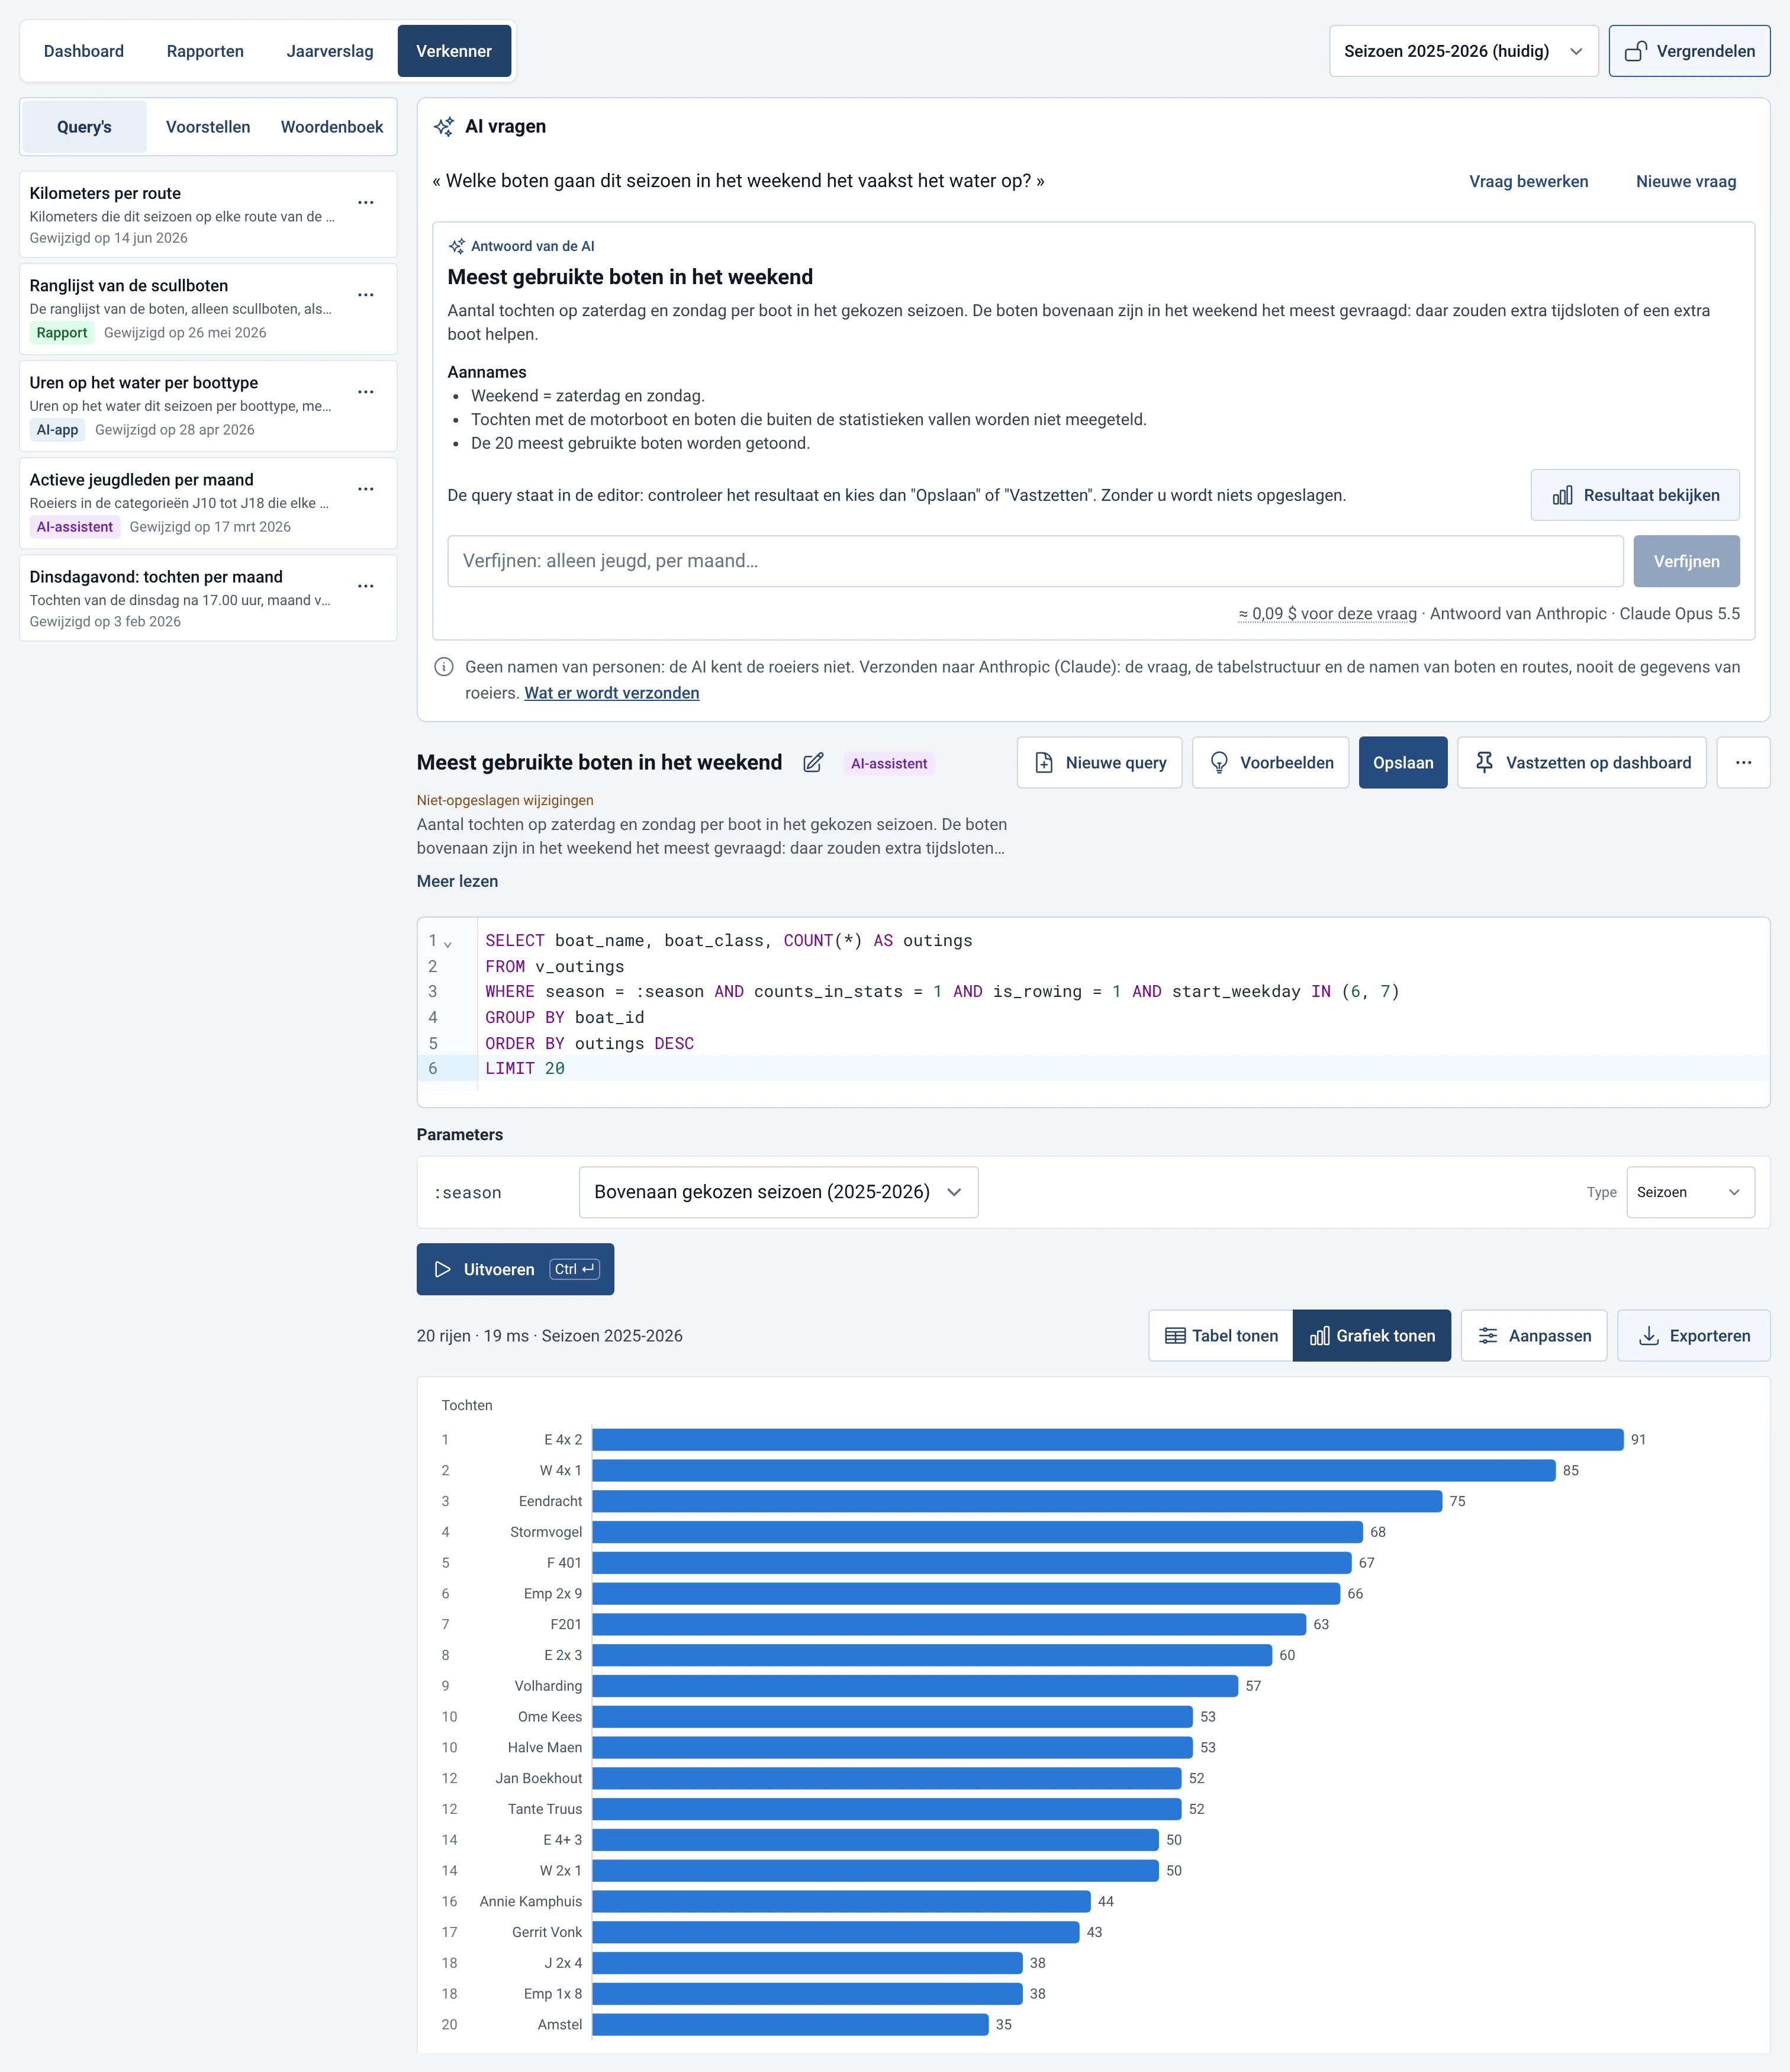
Task: Open the three-dot menu for Actieve jeugdleden per maand
Action: pyautogui.click(x=366, y=489)
